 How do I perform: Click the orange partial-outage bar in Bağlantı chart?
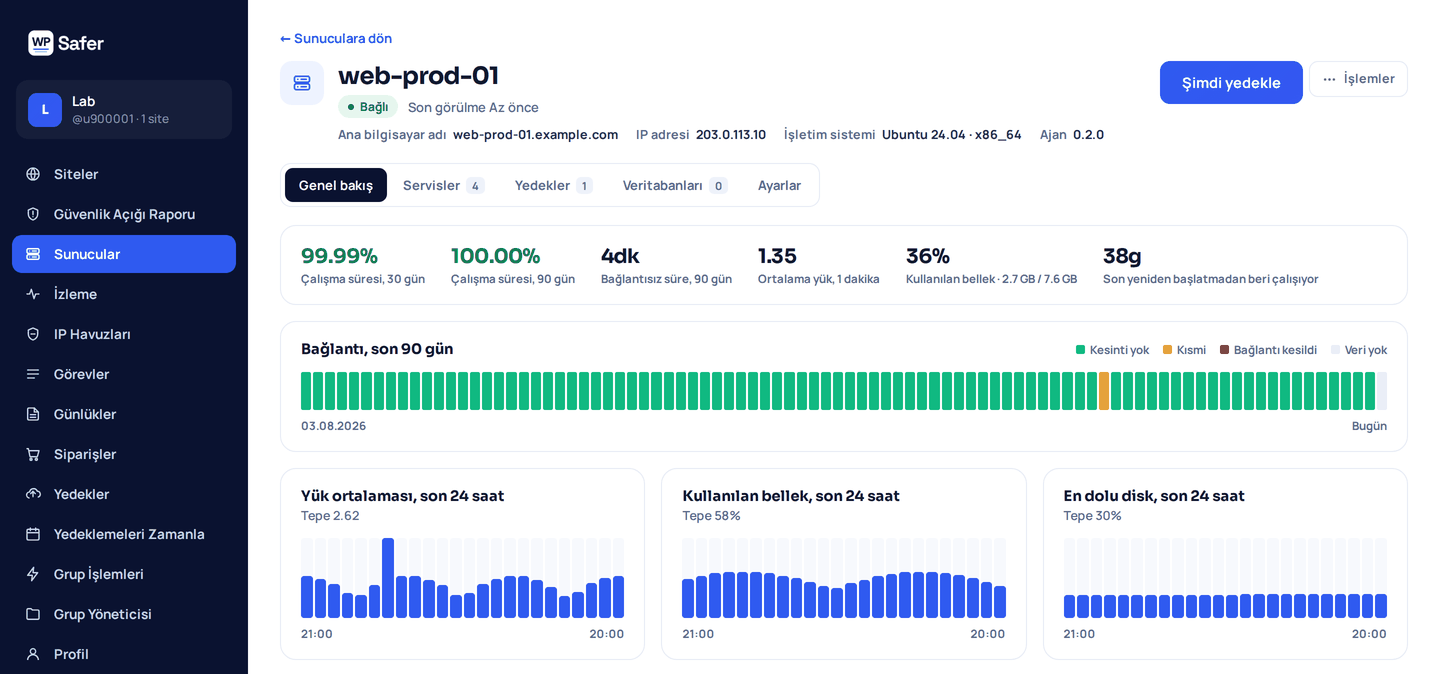click(1104, 391)
